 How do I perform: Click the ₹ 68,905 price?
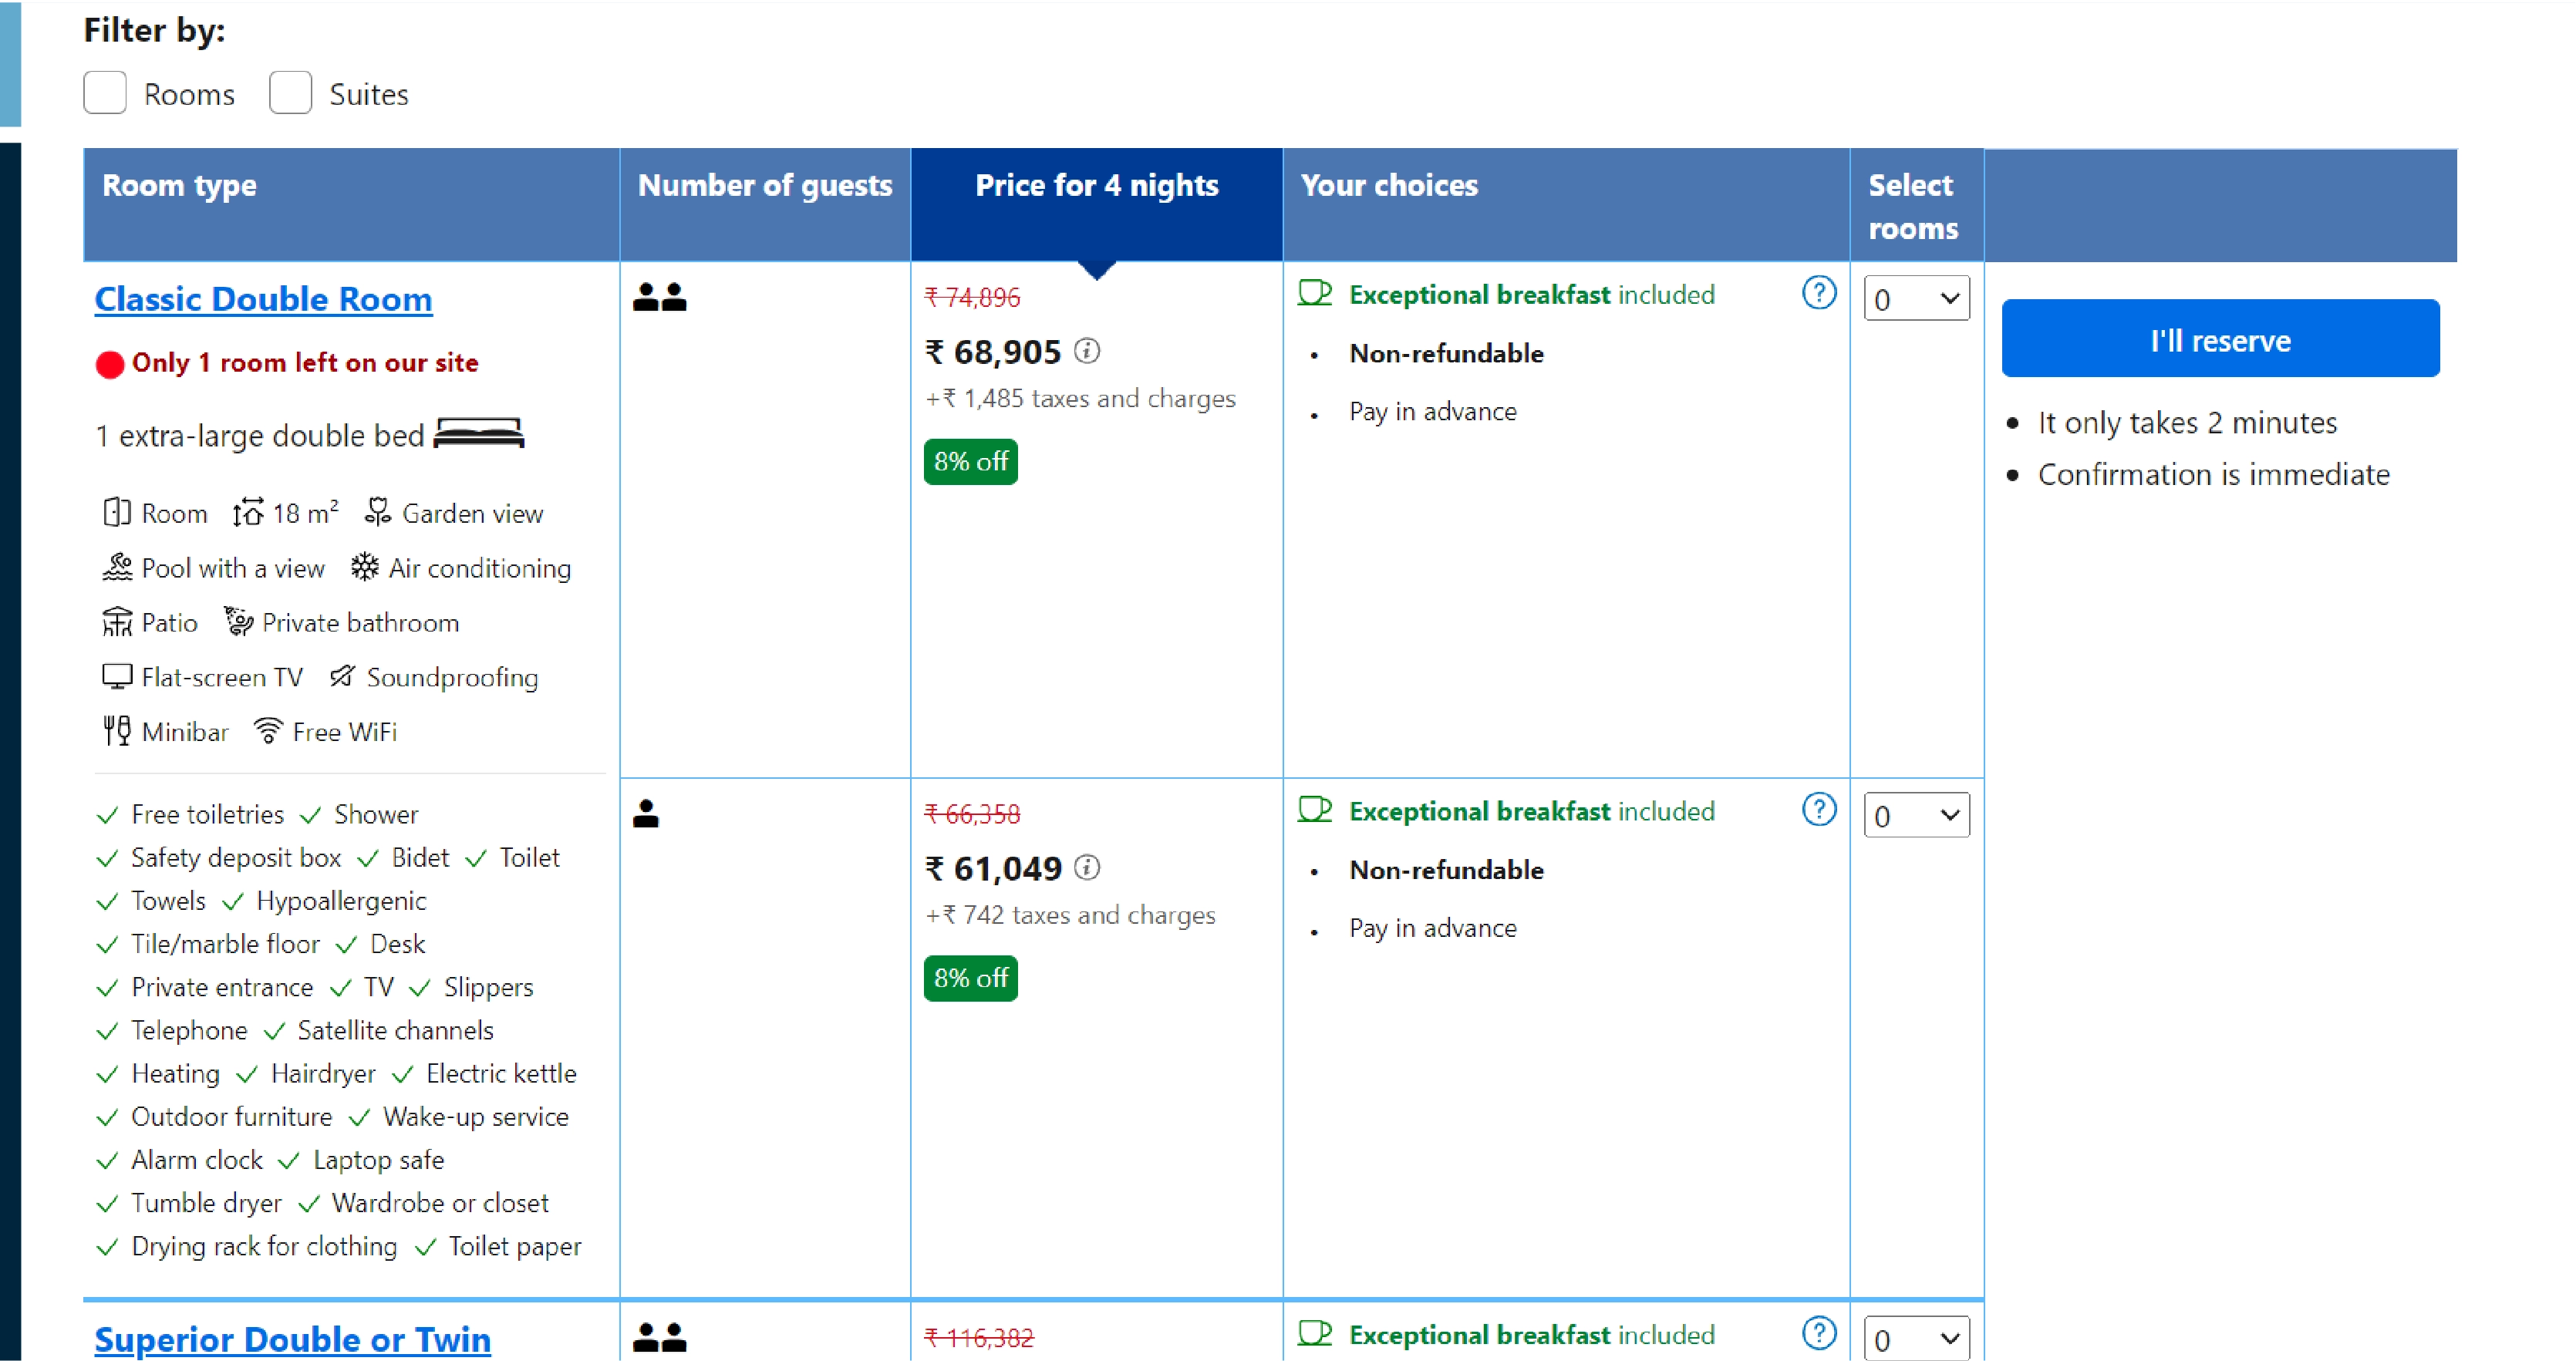(x=992, y=352)
